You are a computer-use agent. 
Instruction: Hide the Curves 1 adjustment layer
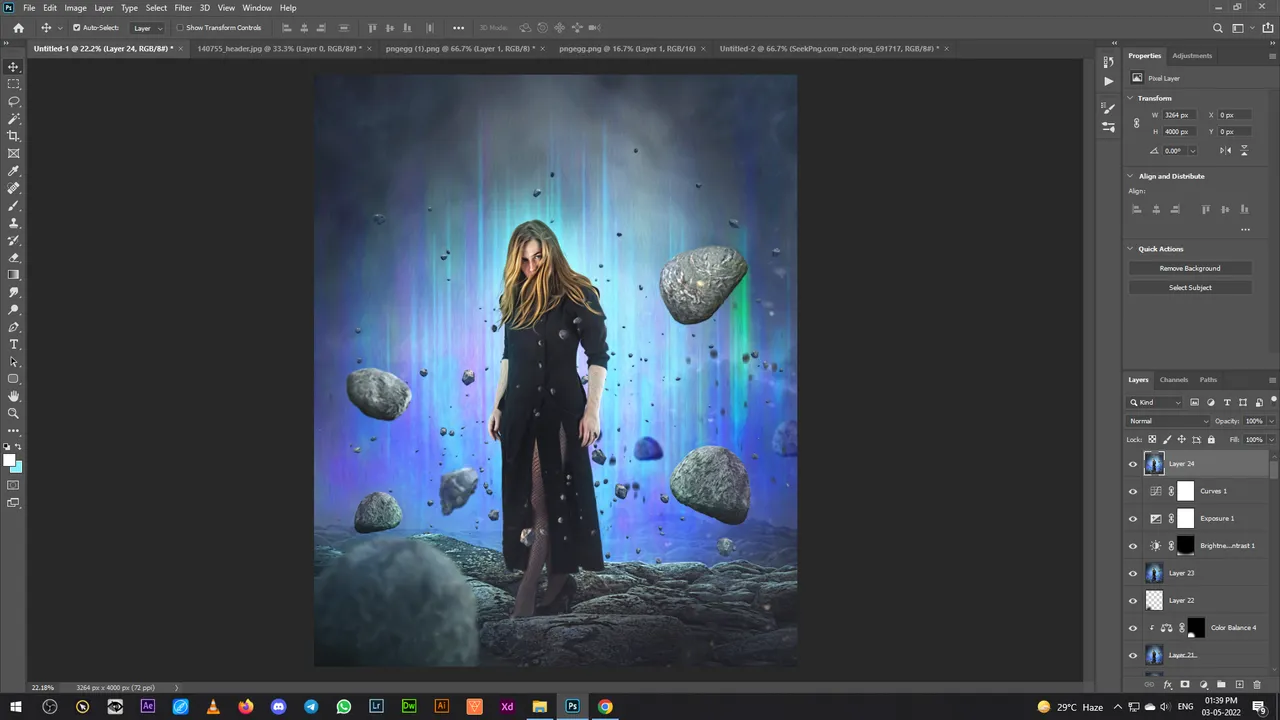[1133, 491]
